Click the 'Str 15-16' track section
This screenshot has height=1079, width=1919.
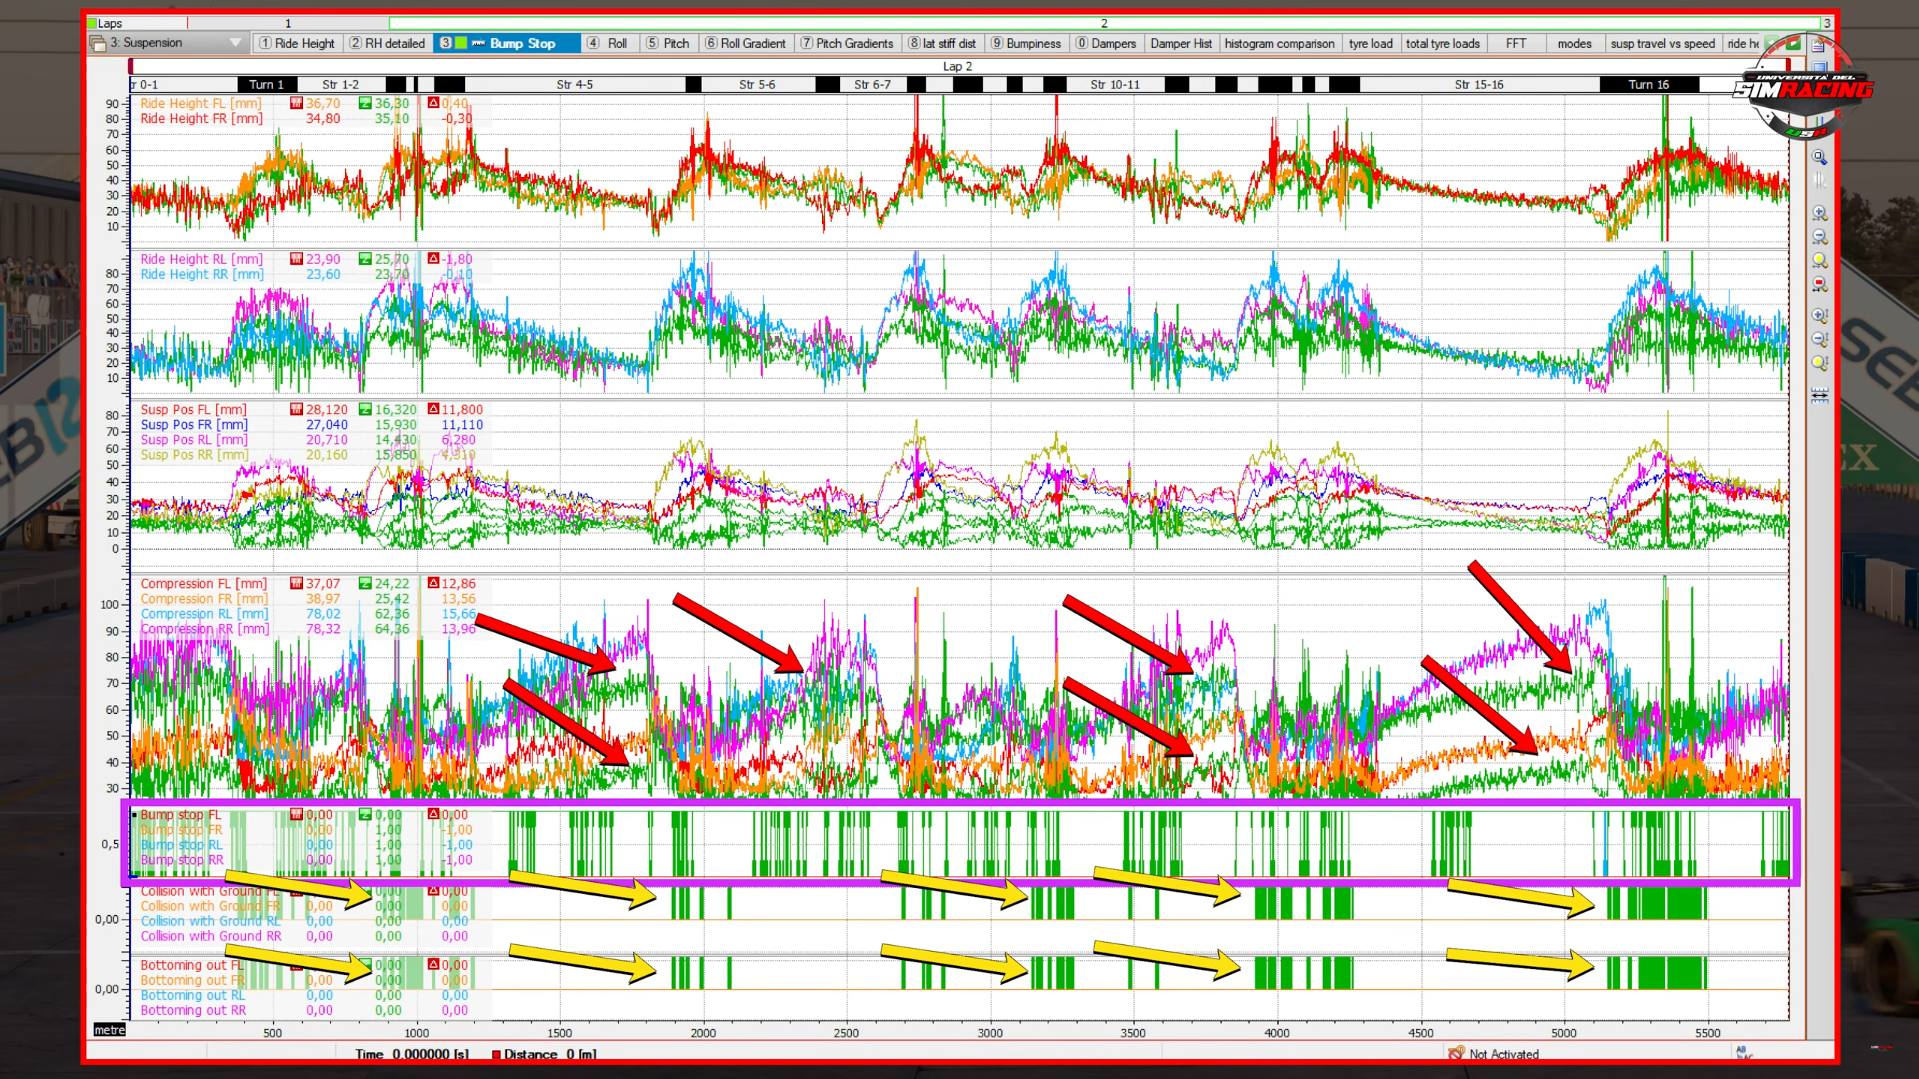point(1478,85)
